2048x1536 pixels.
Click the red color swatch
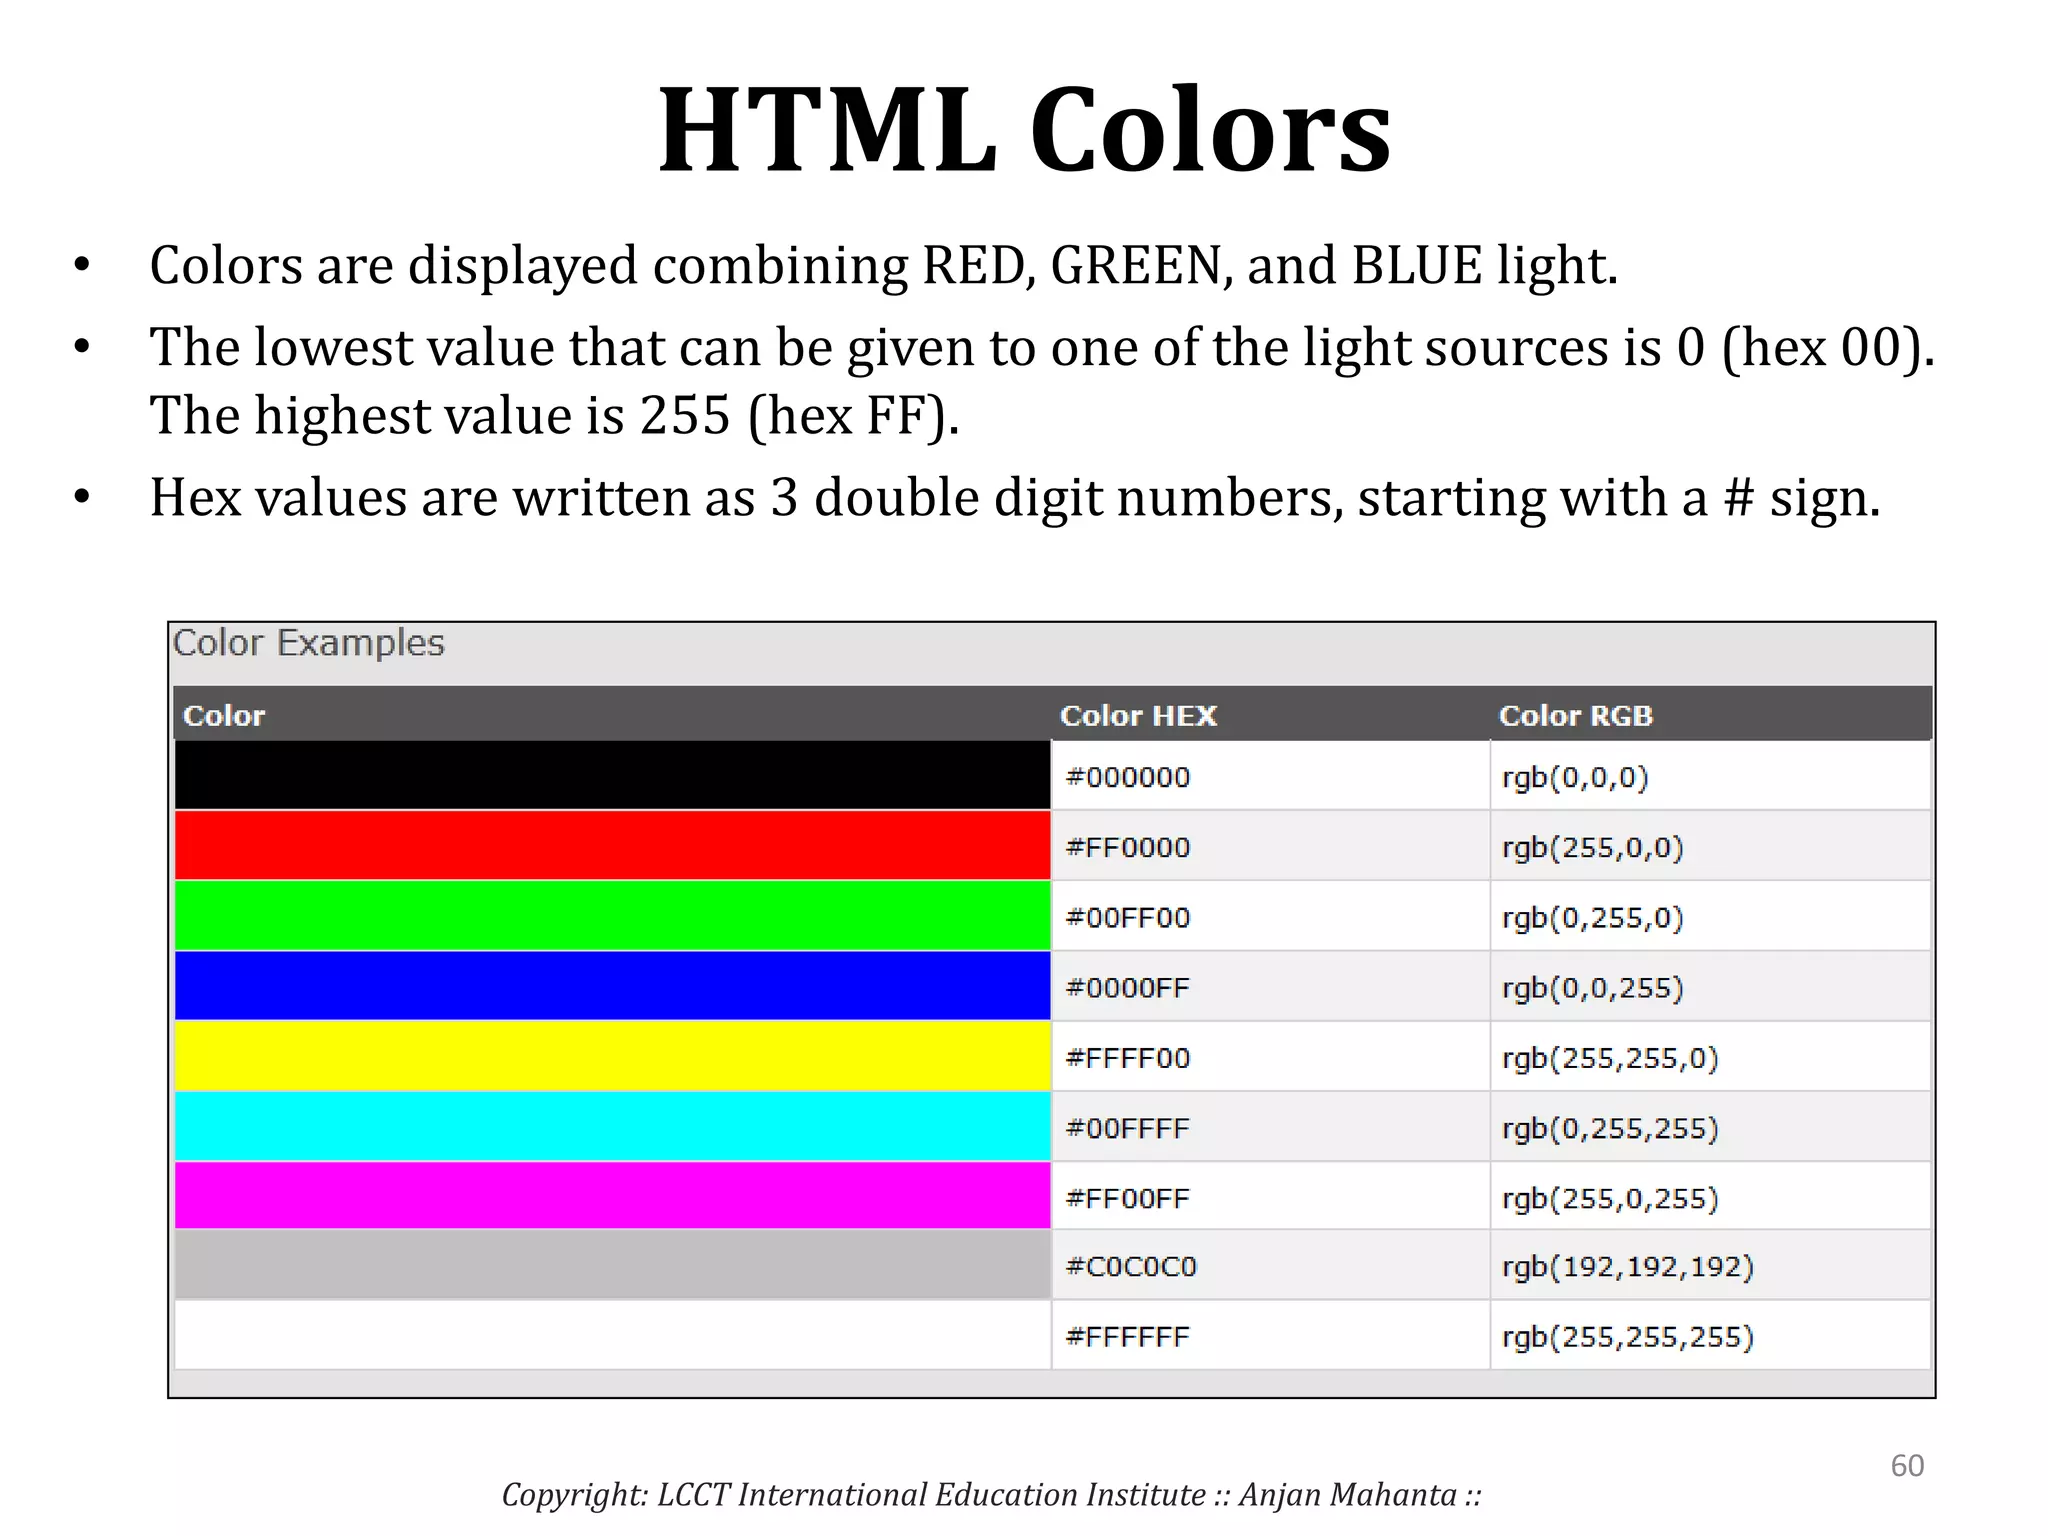612,846
